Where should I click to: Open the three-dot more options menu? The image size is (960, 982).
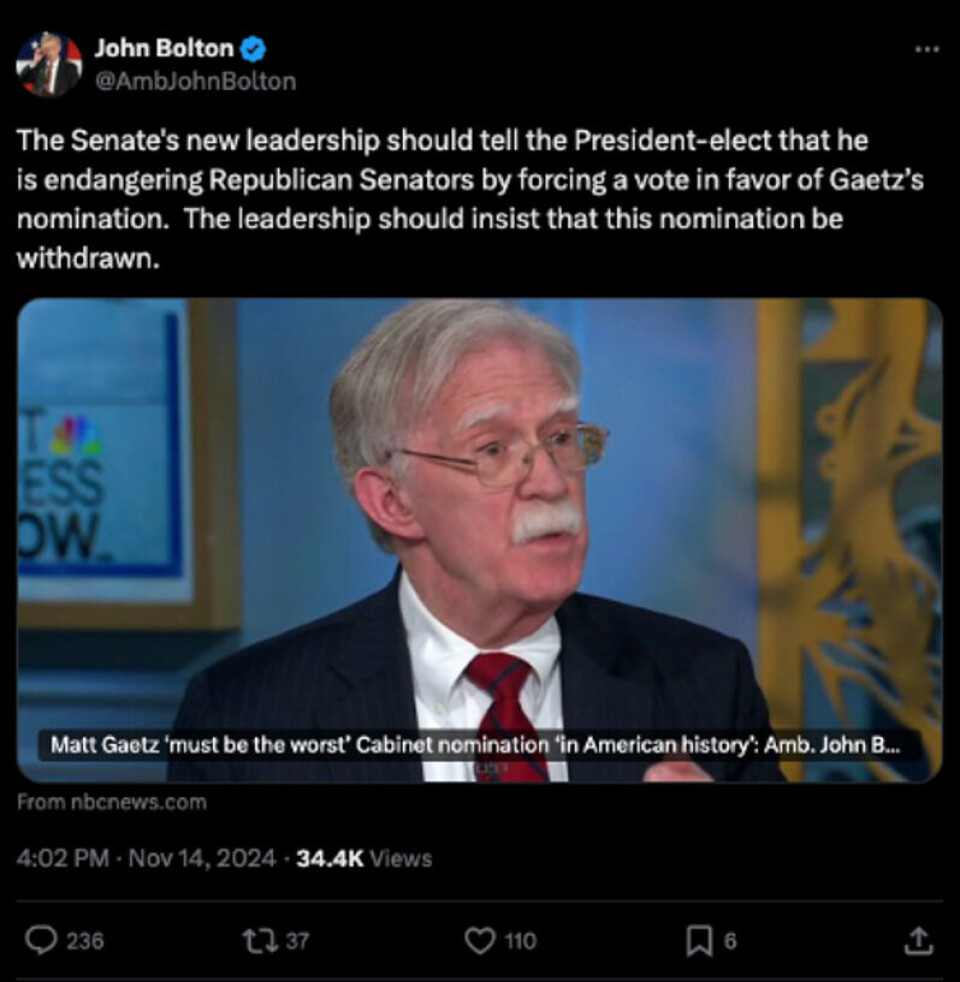(927, 49)
